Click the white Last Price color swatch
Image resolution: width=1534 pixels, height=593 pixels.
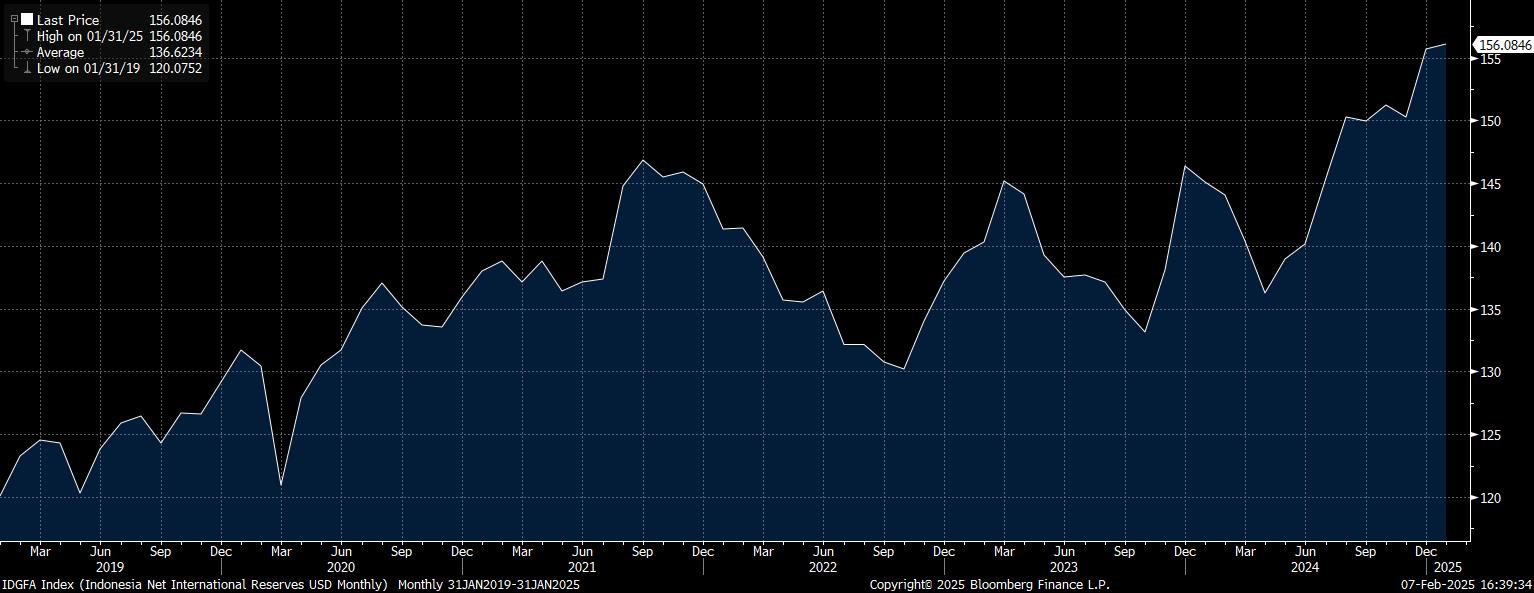(27, 19)
